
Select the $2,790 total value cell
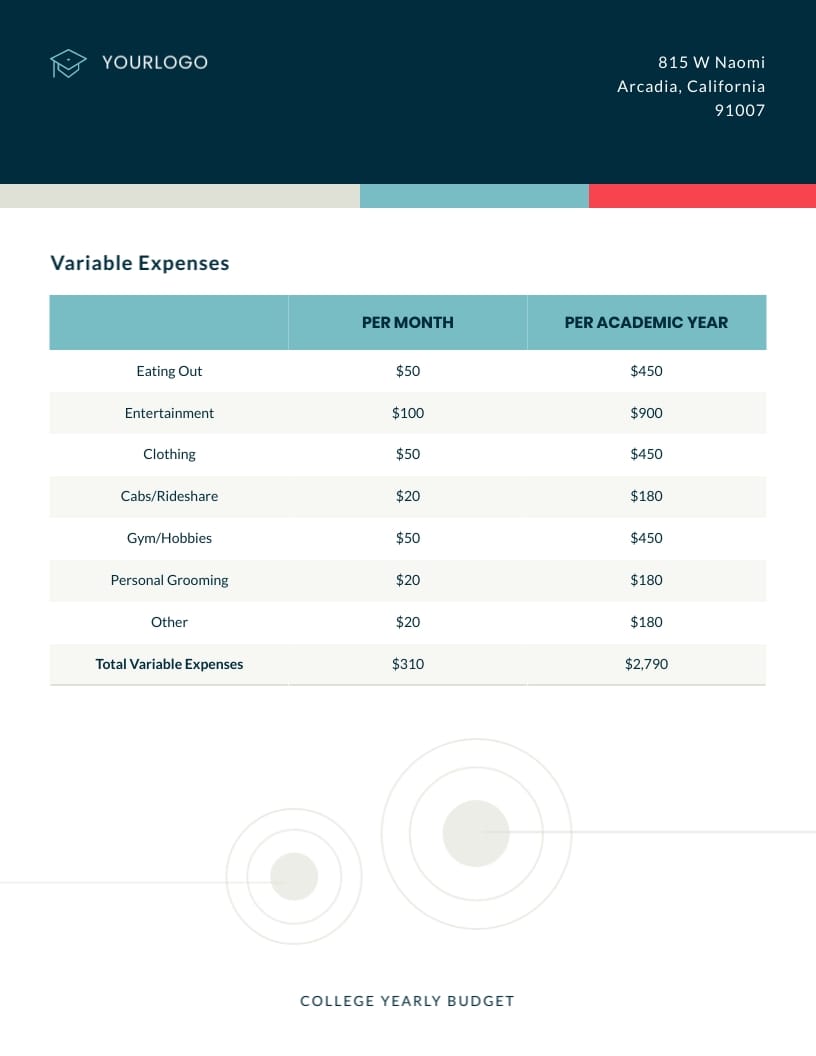pos(646,664)
